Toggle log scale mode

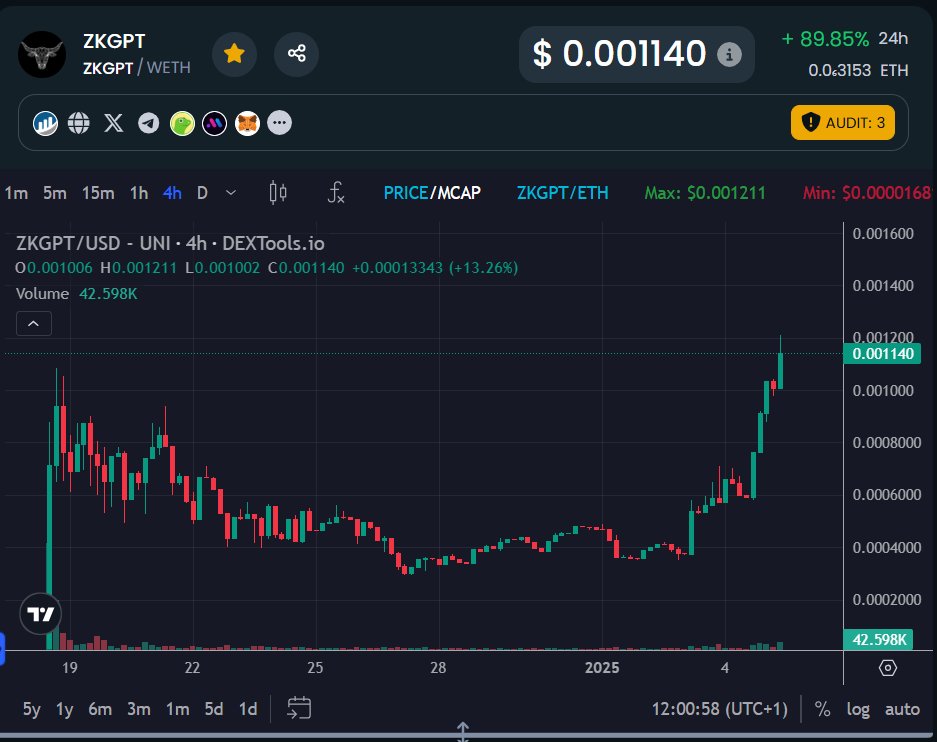click(858, 709)
